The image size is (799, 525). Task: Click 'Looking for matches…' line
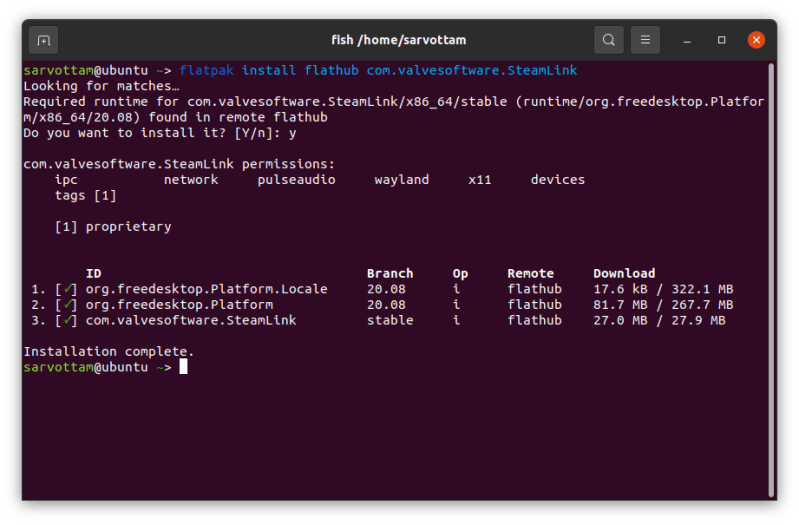pos(101,86)
